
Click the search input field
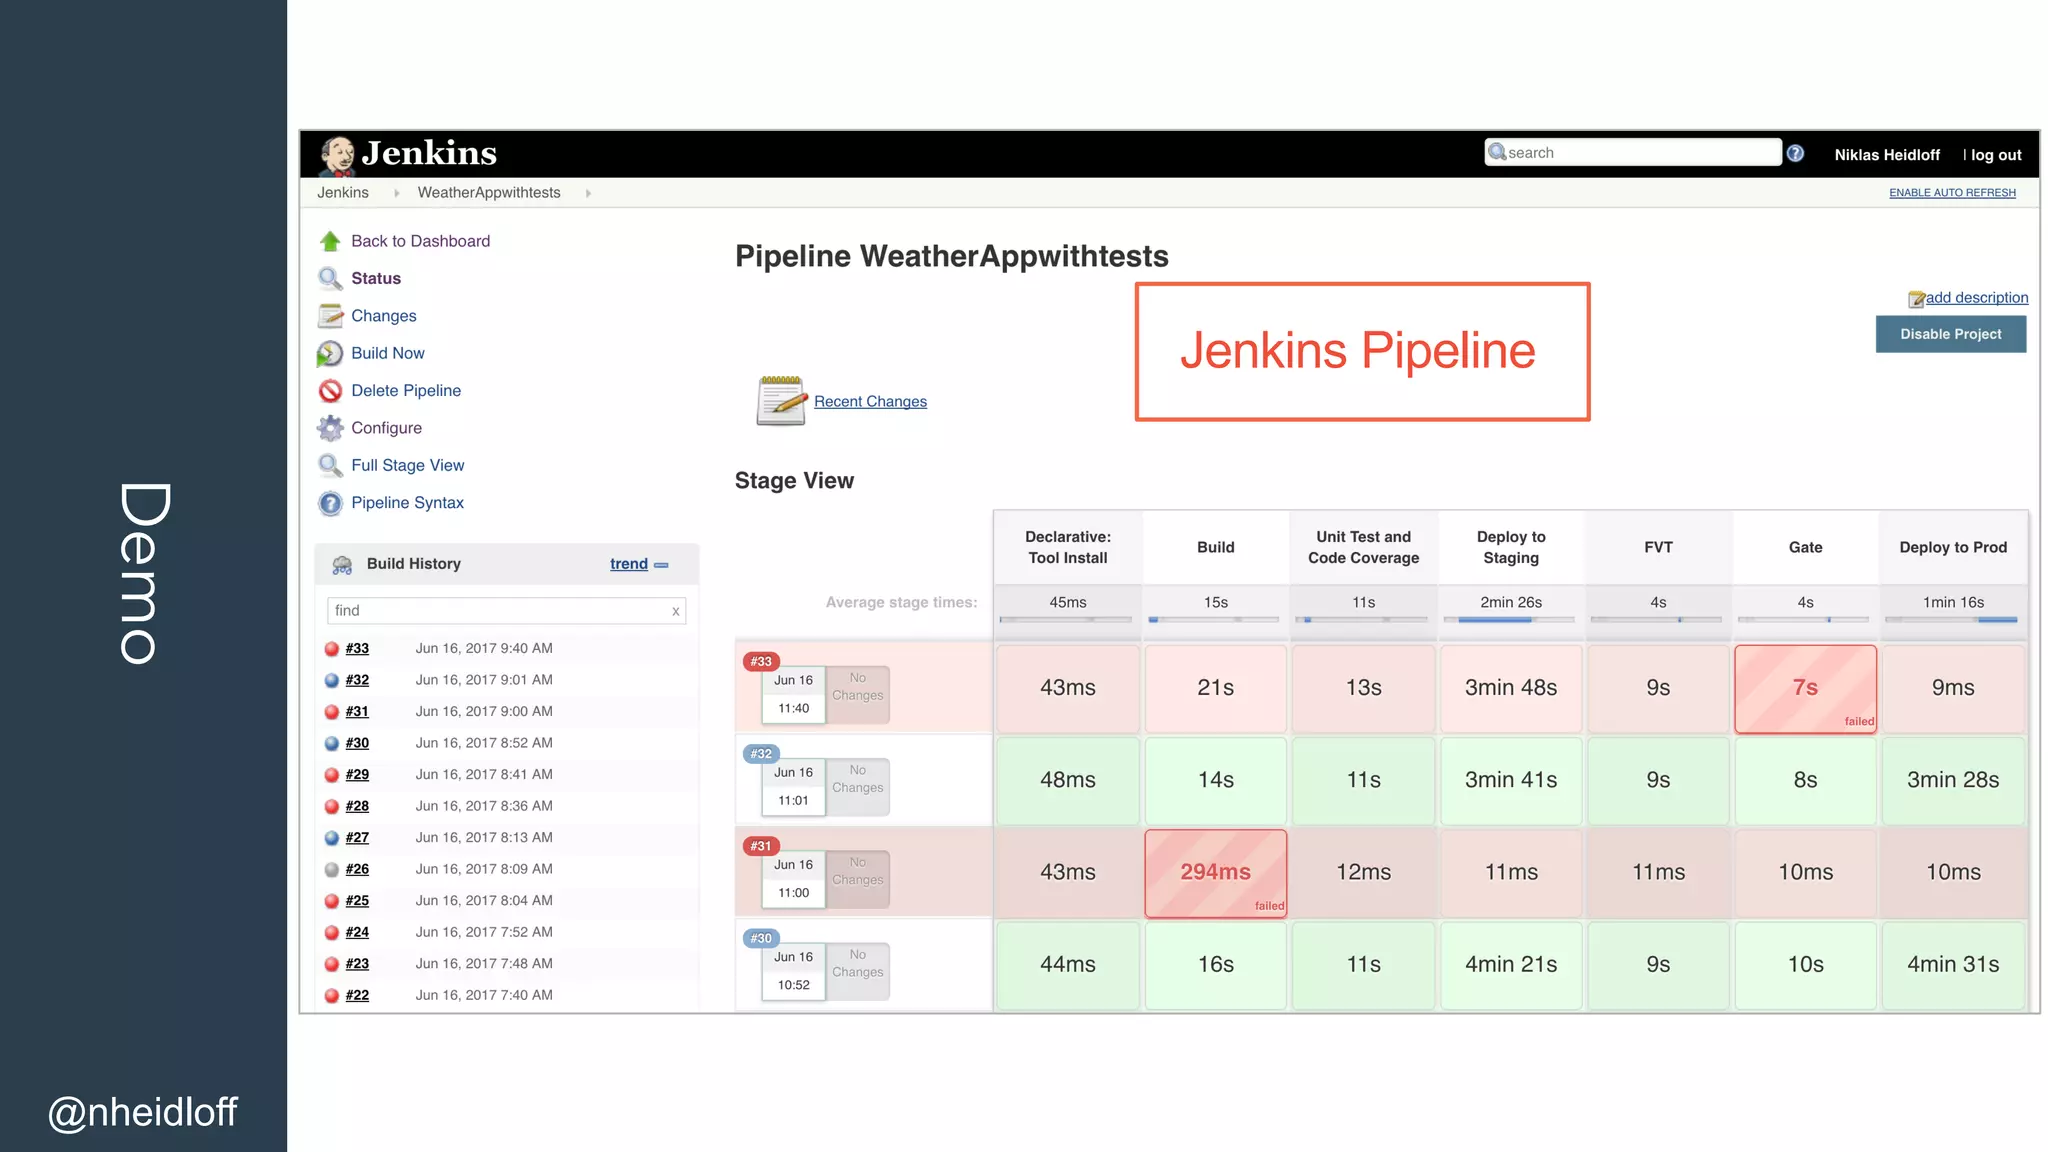click(1633, 152)
